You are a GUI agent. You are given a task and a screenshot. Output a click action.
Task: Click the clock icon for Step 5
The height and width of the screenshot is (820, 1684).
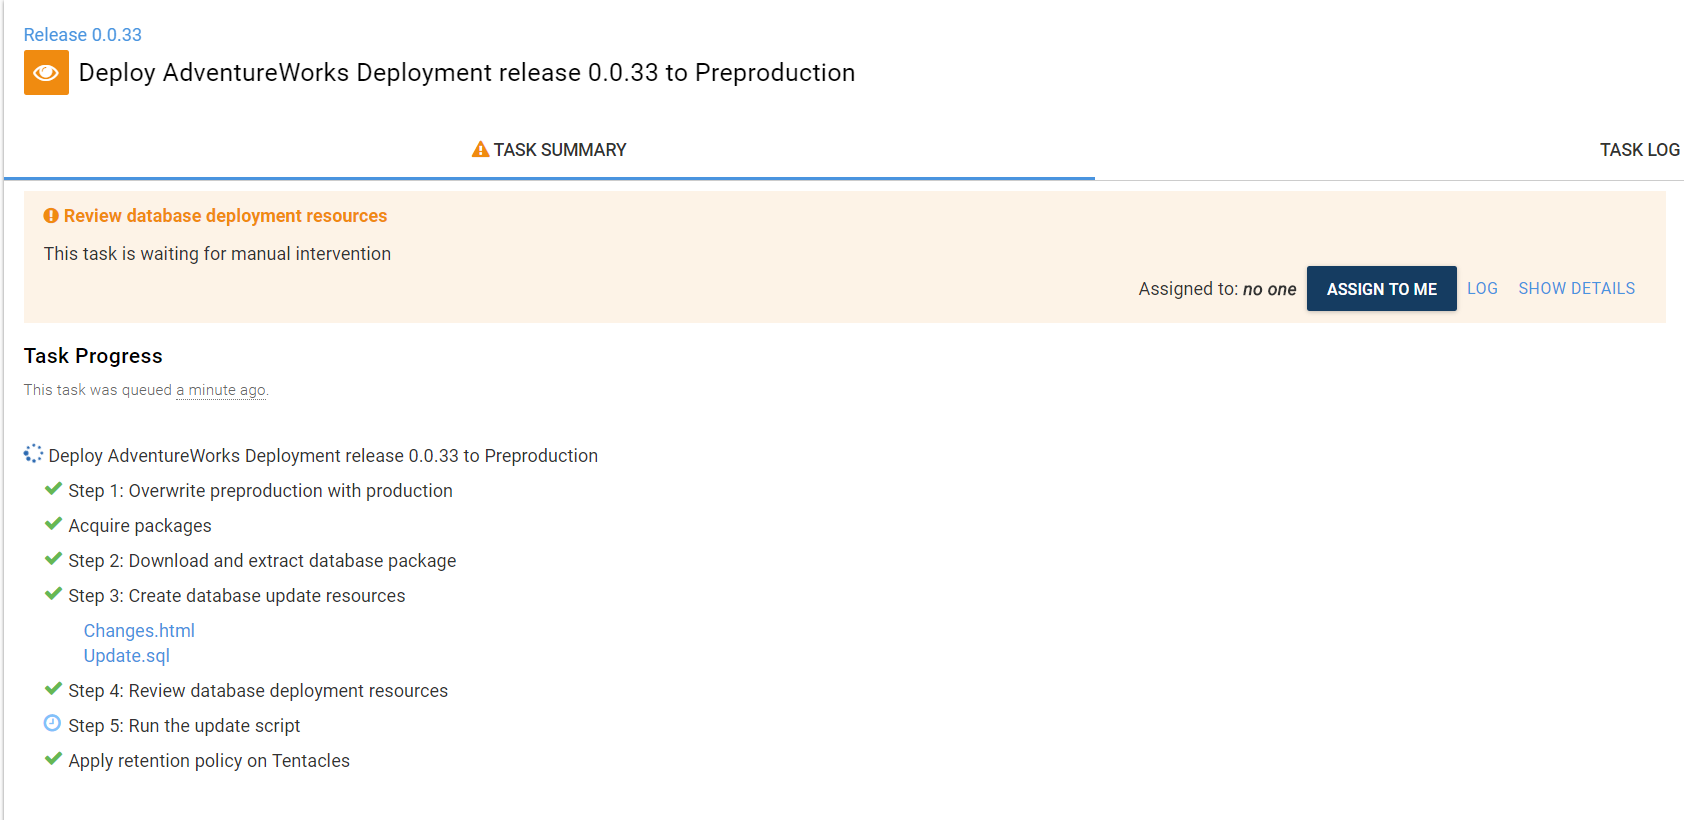pos(53,724)
